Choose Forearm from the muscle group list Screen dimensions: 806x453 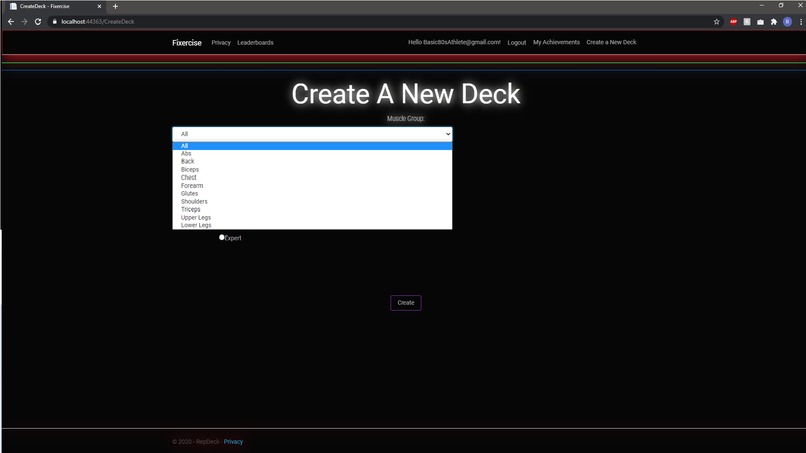tap(312, 185)
